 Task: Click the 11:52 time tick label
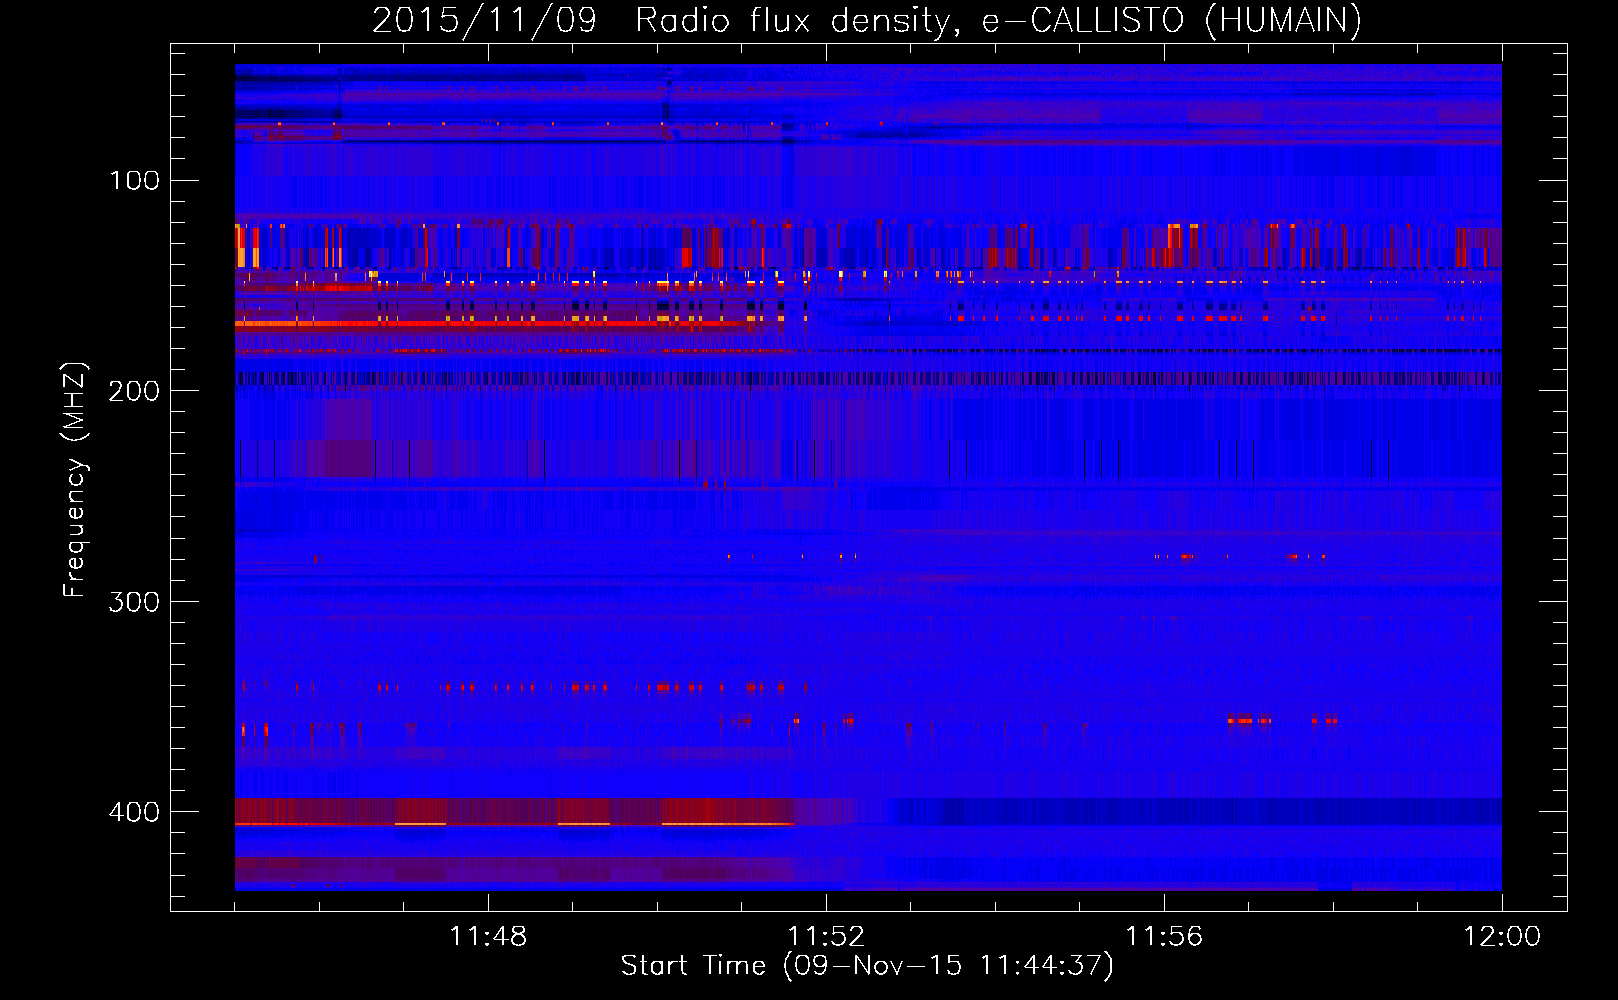point(826,936)
